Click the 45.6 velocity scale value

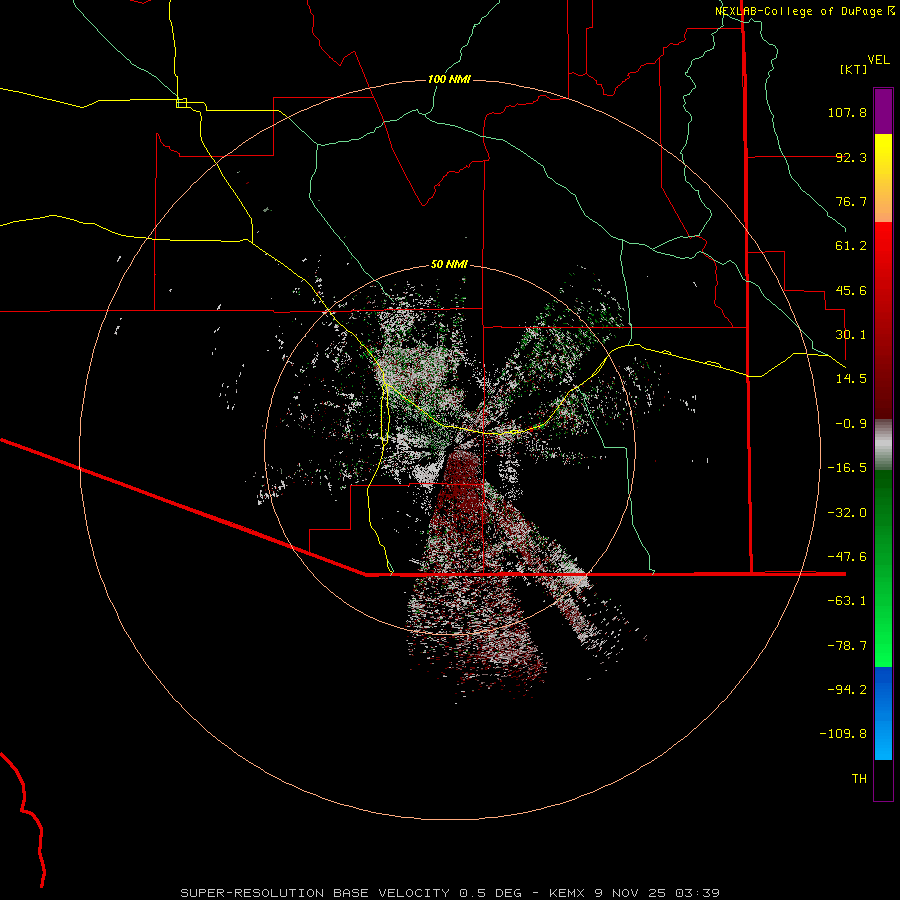851,290
